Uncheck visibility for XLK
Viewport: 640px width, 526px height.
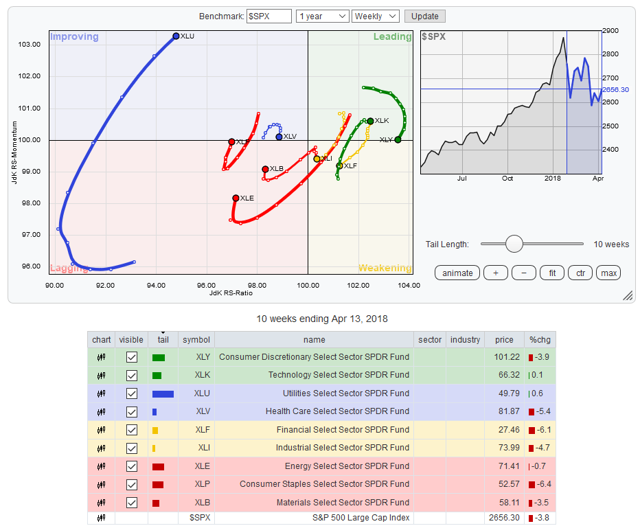(131, 375)
